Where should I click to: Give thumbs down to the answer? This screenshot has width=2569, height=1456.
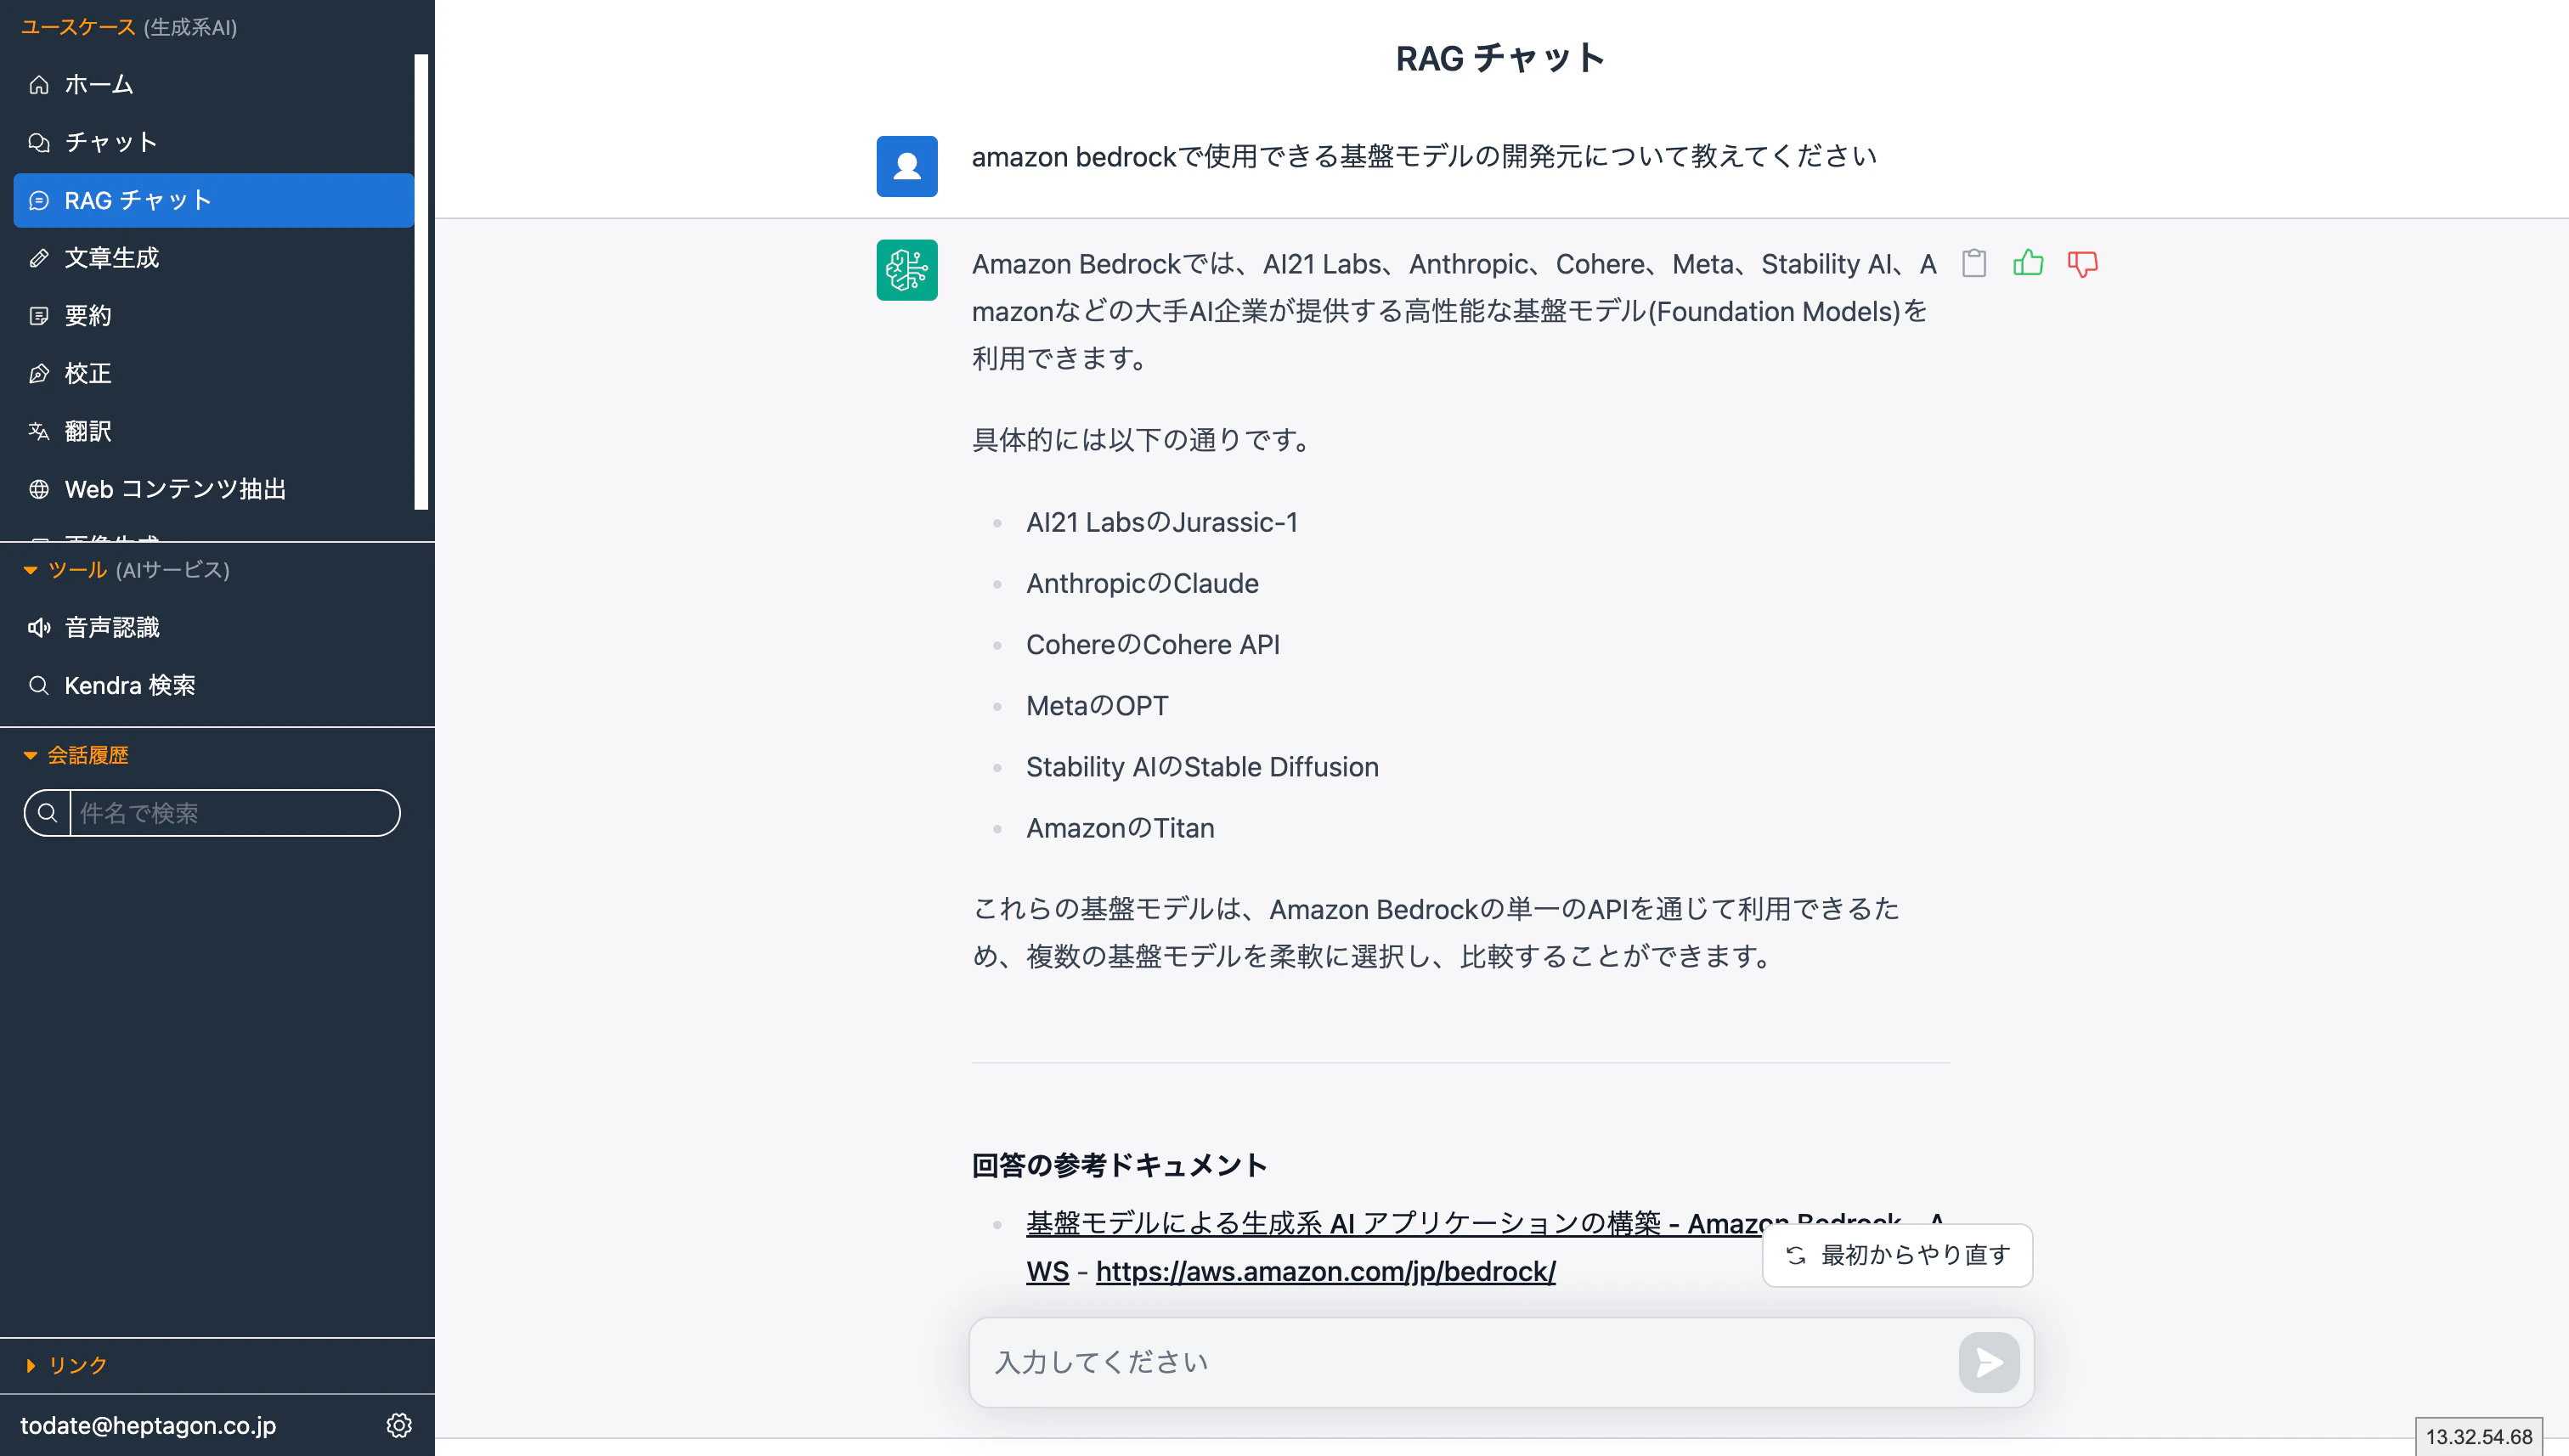click(x=2083, y=264)
